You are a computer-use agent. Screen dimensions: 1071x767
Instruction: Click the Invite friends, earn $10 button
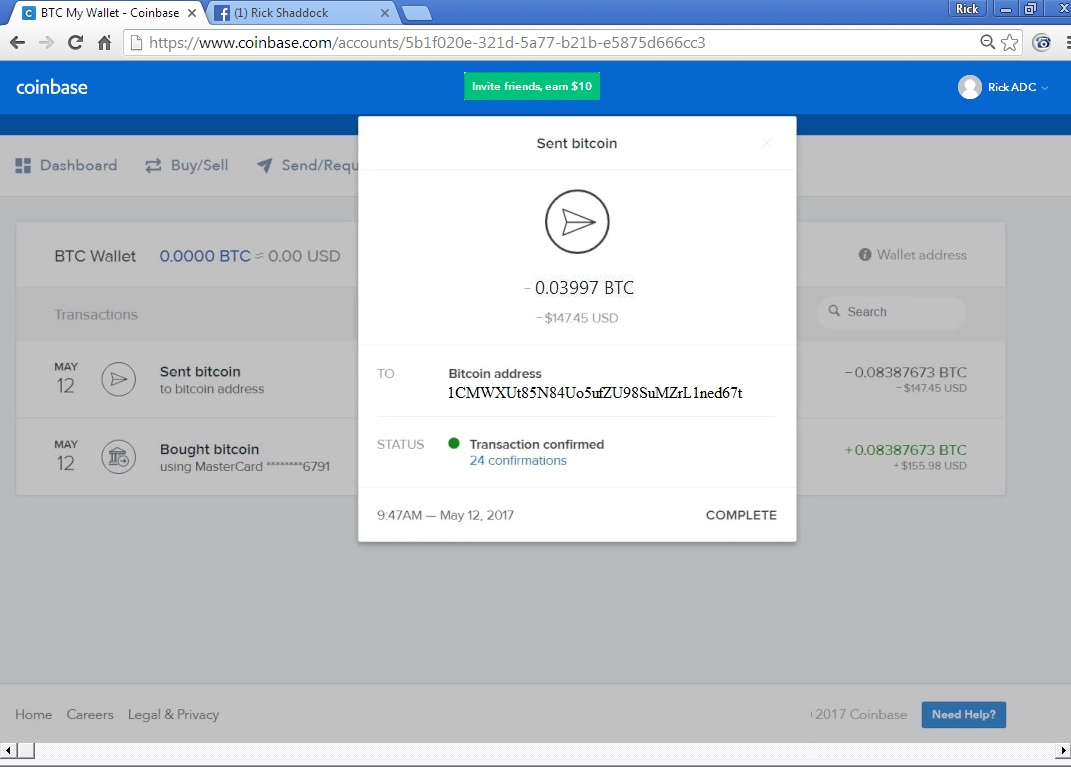(x=532, y=86)
